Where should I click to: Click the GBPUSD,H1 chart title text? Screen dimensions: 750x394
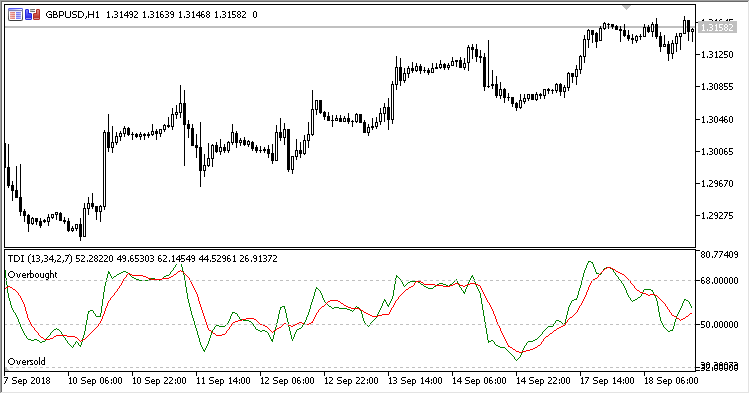click(72, 15)
